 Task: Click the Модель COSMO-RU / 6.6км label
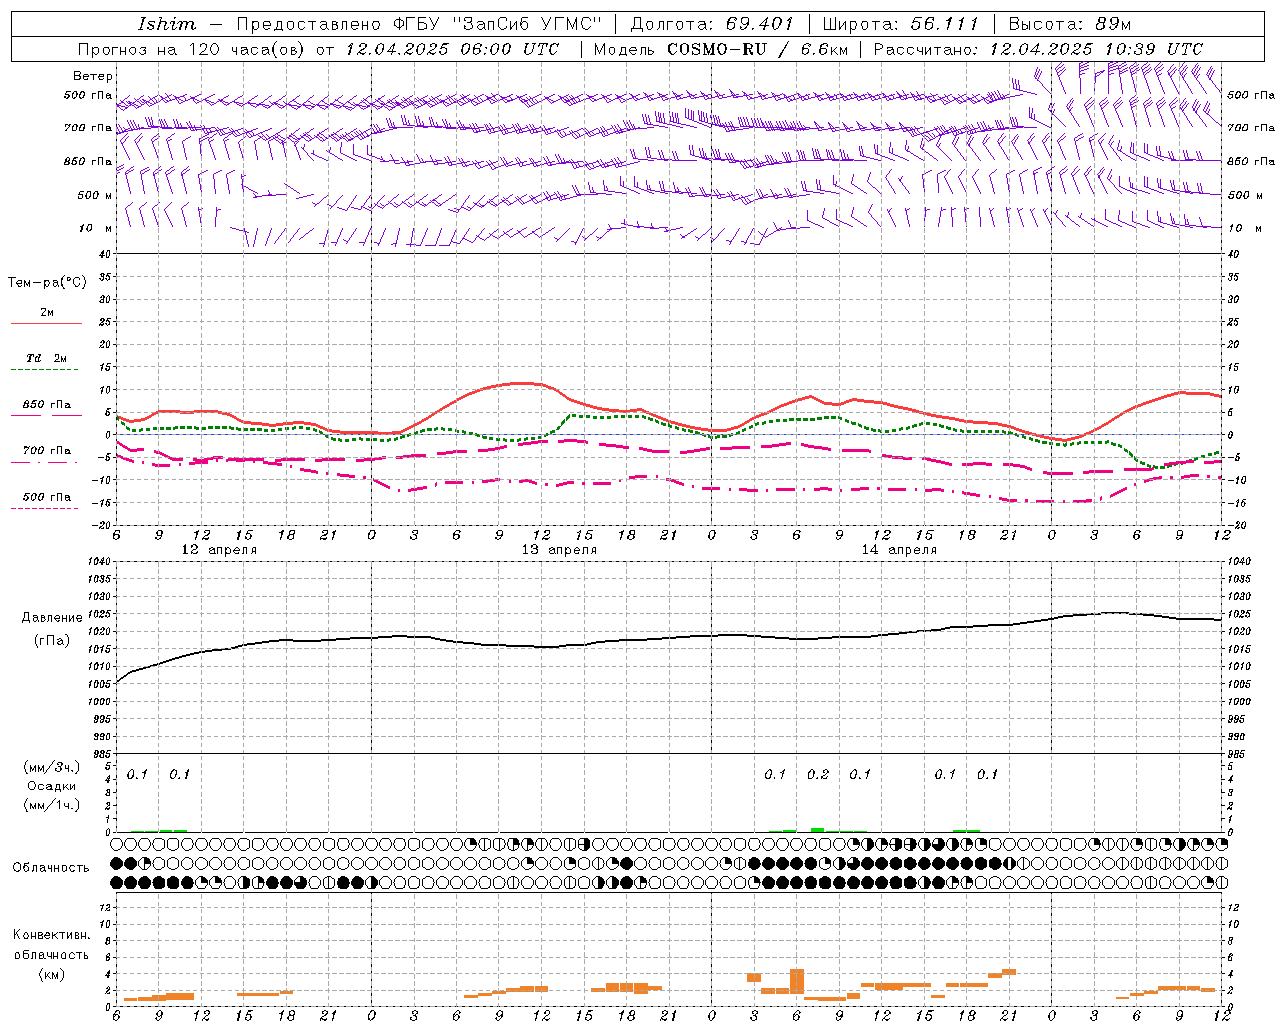click(720, 49)
